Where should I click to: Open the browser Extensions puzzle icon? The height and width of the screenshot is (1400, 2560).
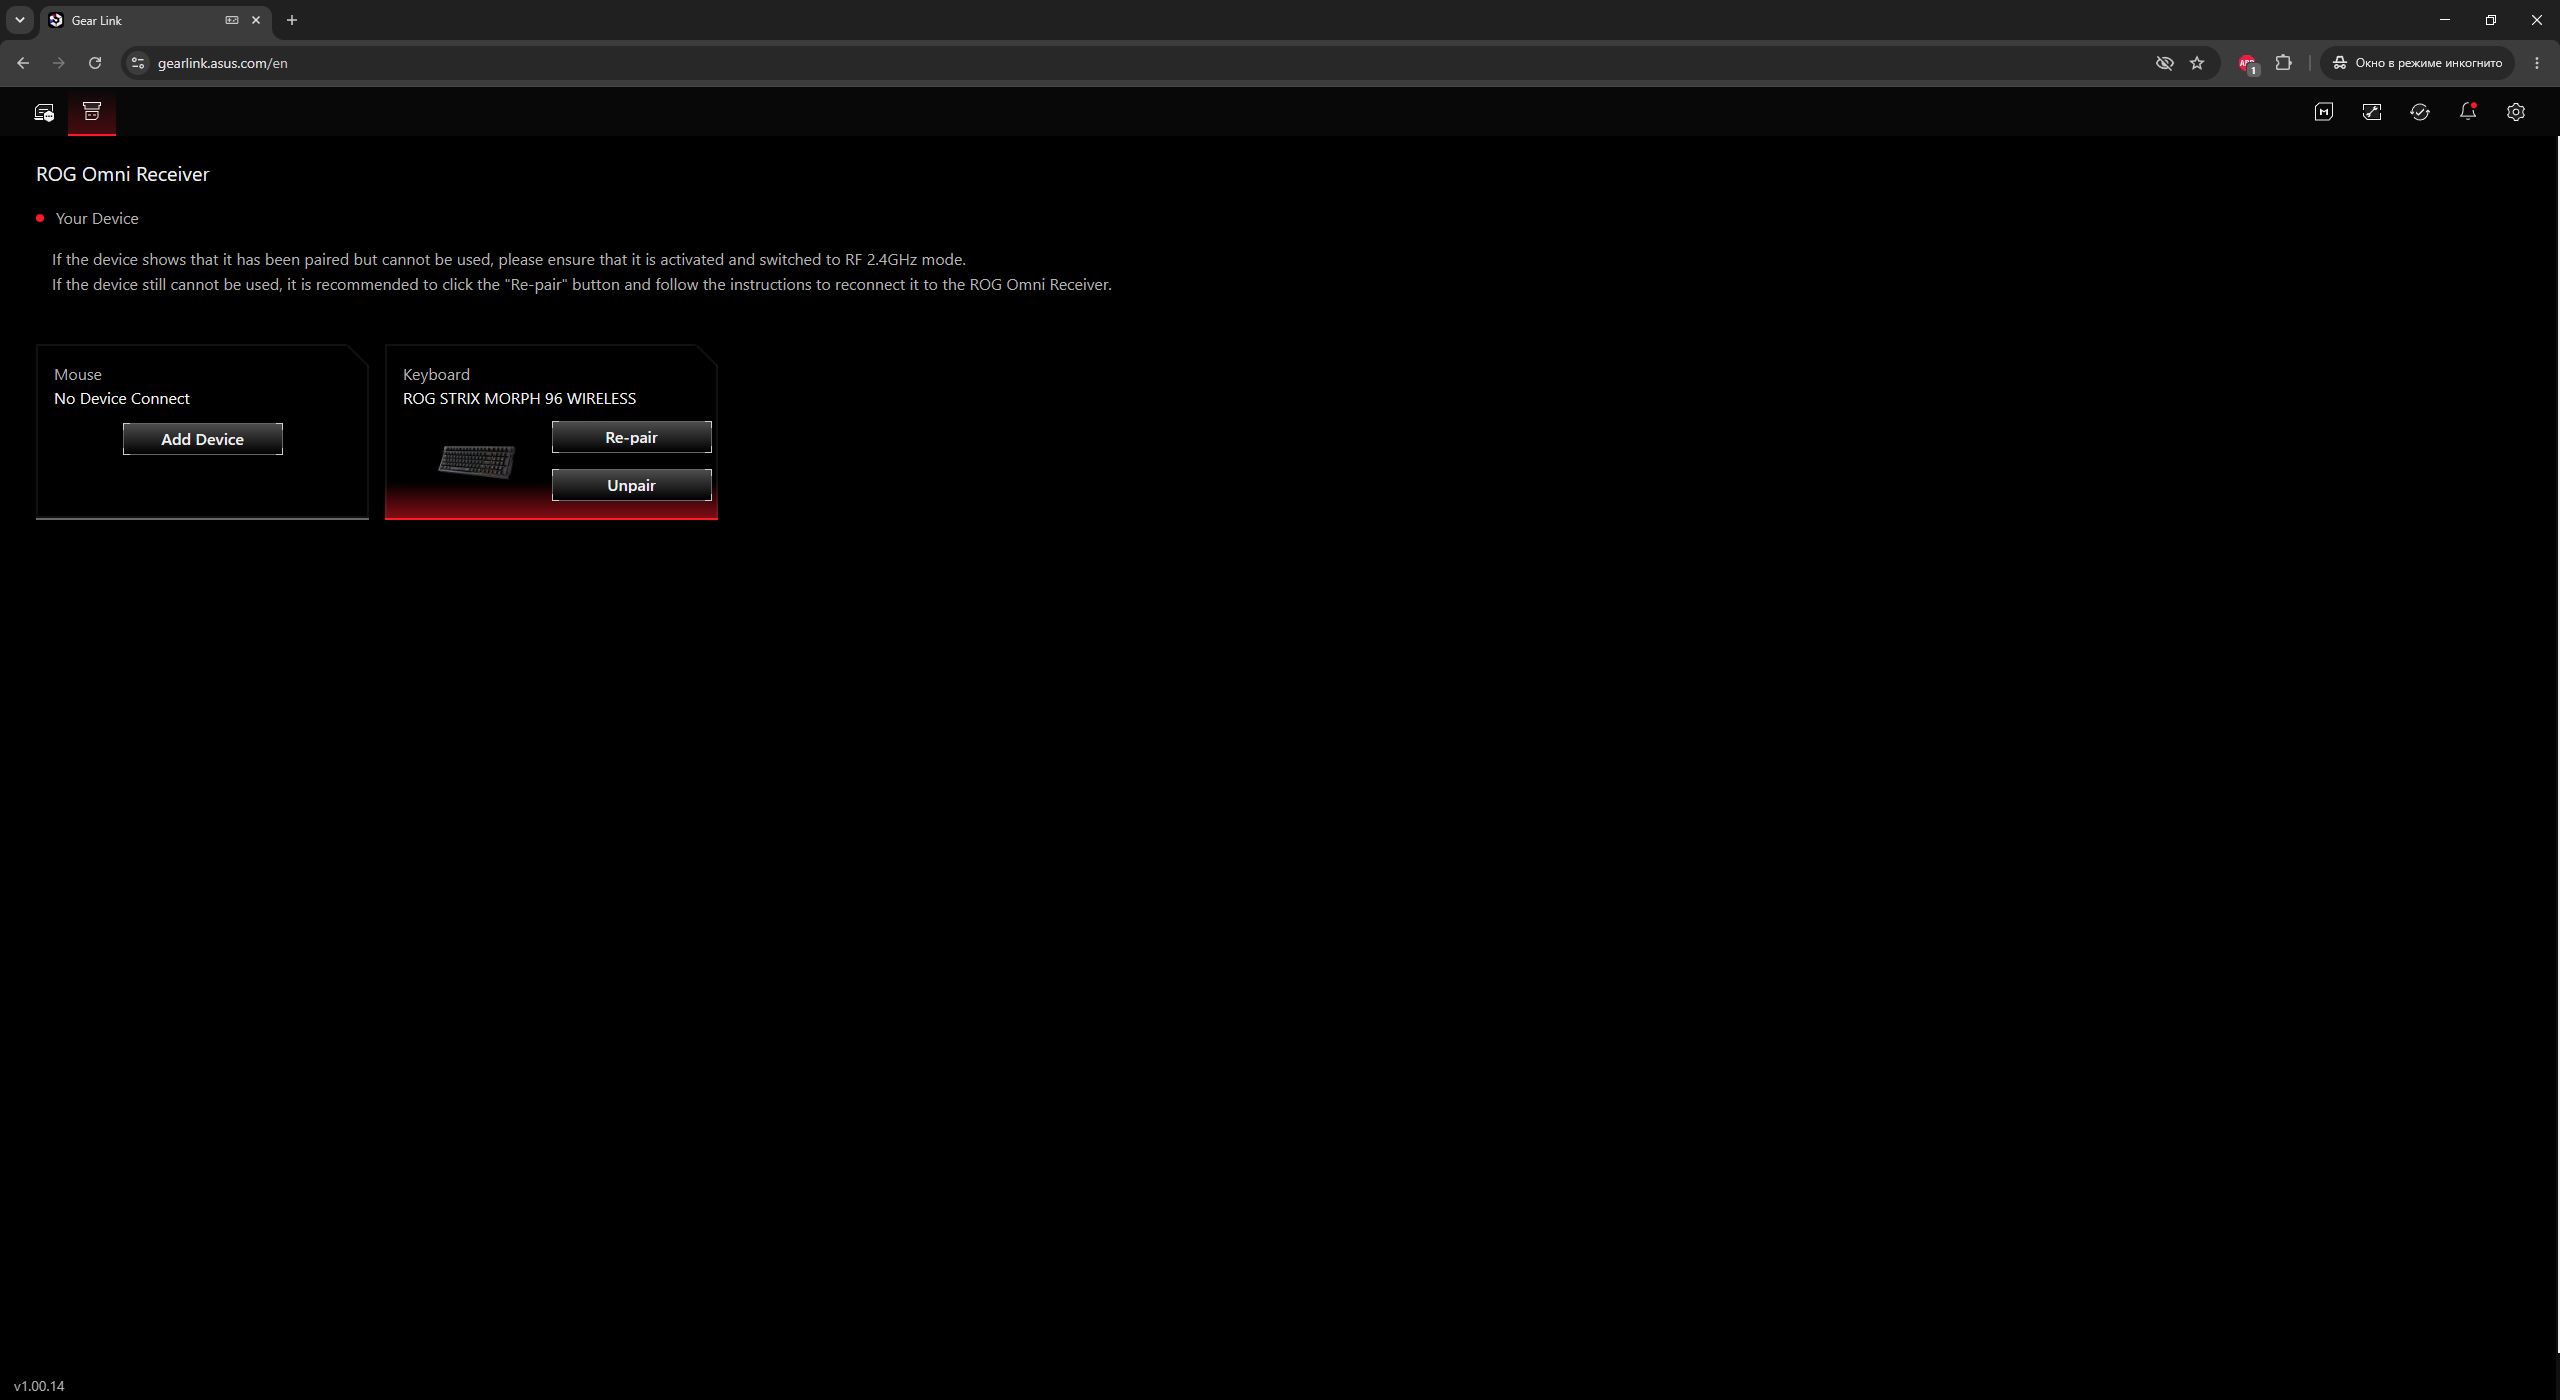coord(2284,63)
